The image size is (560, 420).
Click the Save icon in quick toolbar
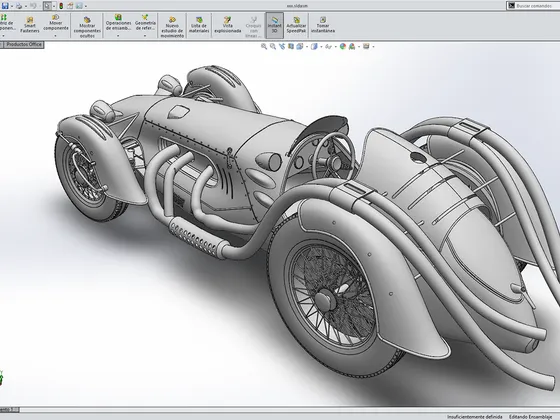click(5, 6)
